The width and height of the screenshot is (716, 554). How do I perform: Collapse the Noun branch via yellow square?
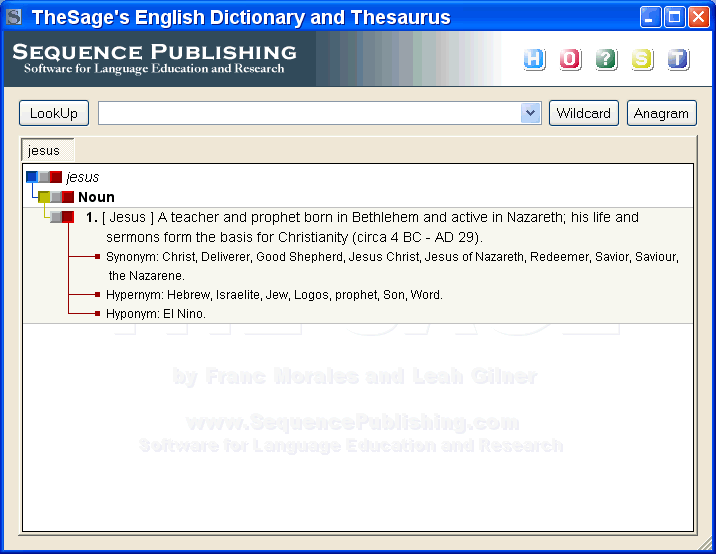coord(44,197)
